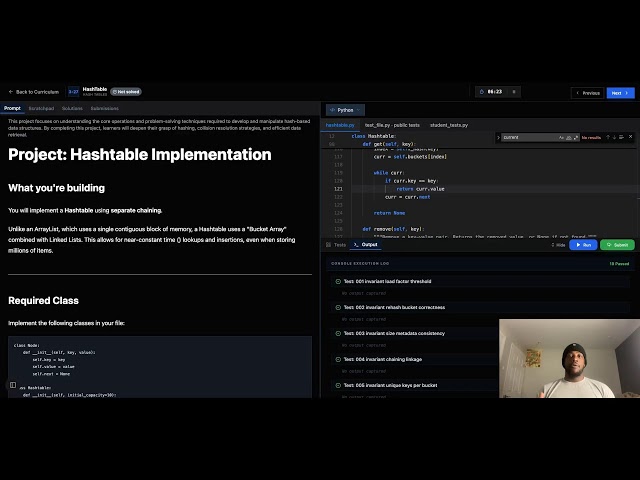This screenshot has width=640, height=480.
Task: Click the passed count in console log
Action: [x=619, y=264]
